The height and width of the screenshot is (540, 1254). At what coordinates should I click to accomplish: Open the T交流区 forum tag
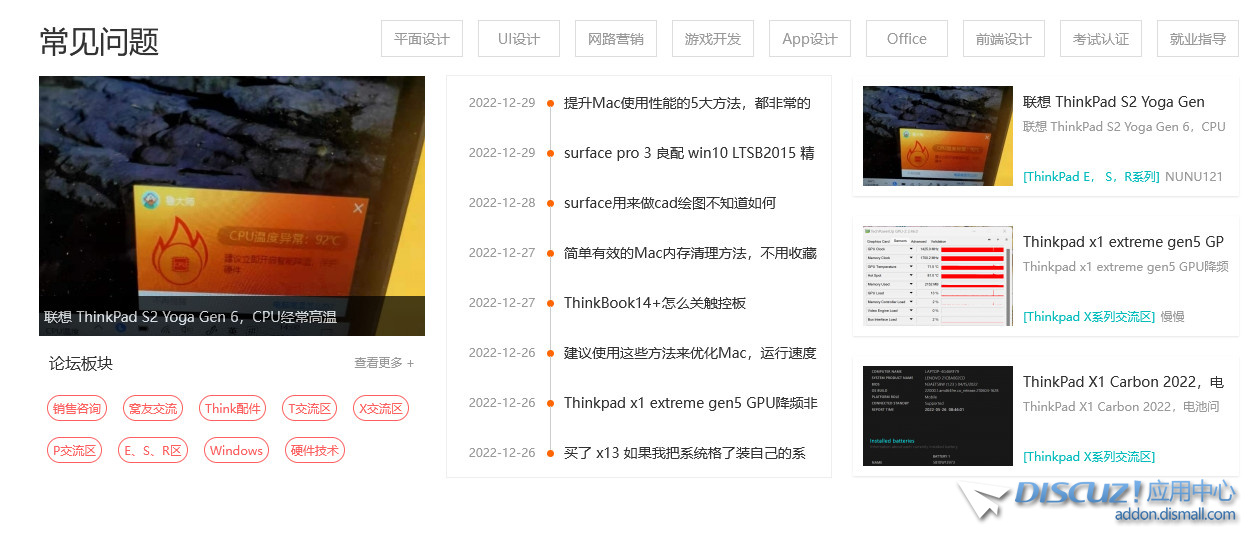(x=310, y=408)
